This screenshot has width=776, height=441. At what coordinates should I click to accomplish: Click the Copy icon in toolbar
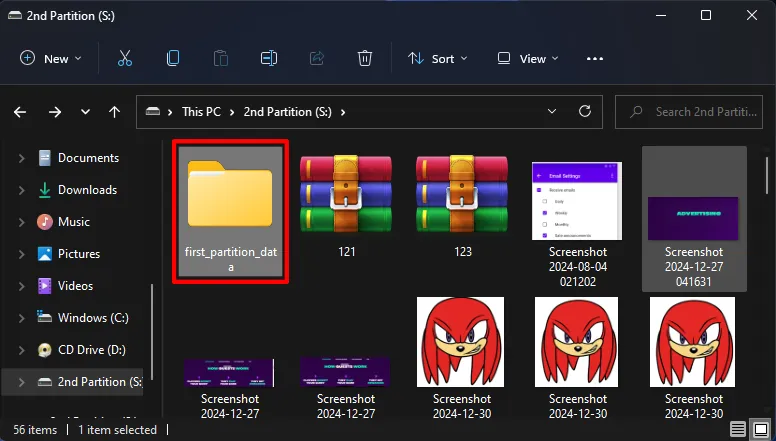[x=173, y=58]
